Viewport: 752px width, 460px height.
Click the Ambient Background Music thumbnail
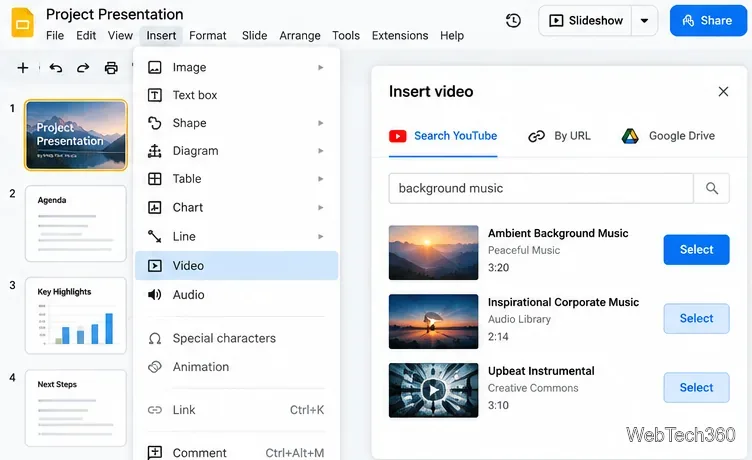click(x=434, y=252)
